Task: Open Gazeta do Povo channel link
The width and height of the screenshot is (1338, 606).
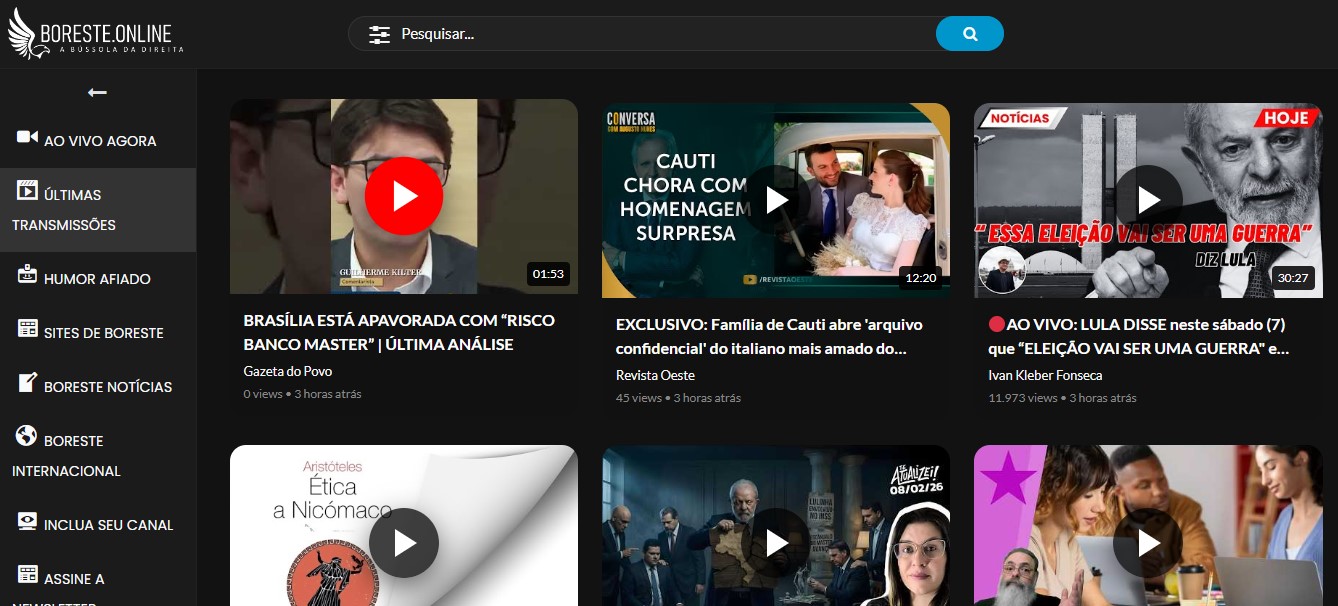Action: [x=288, y=371]
